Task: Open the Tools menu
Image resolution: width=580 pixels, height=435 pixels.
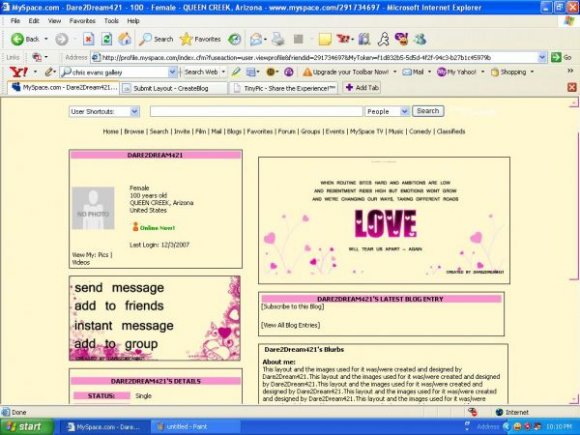Action: pos(111,21)
